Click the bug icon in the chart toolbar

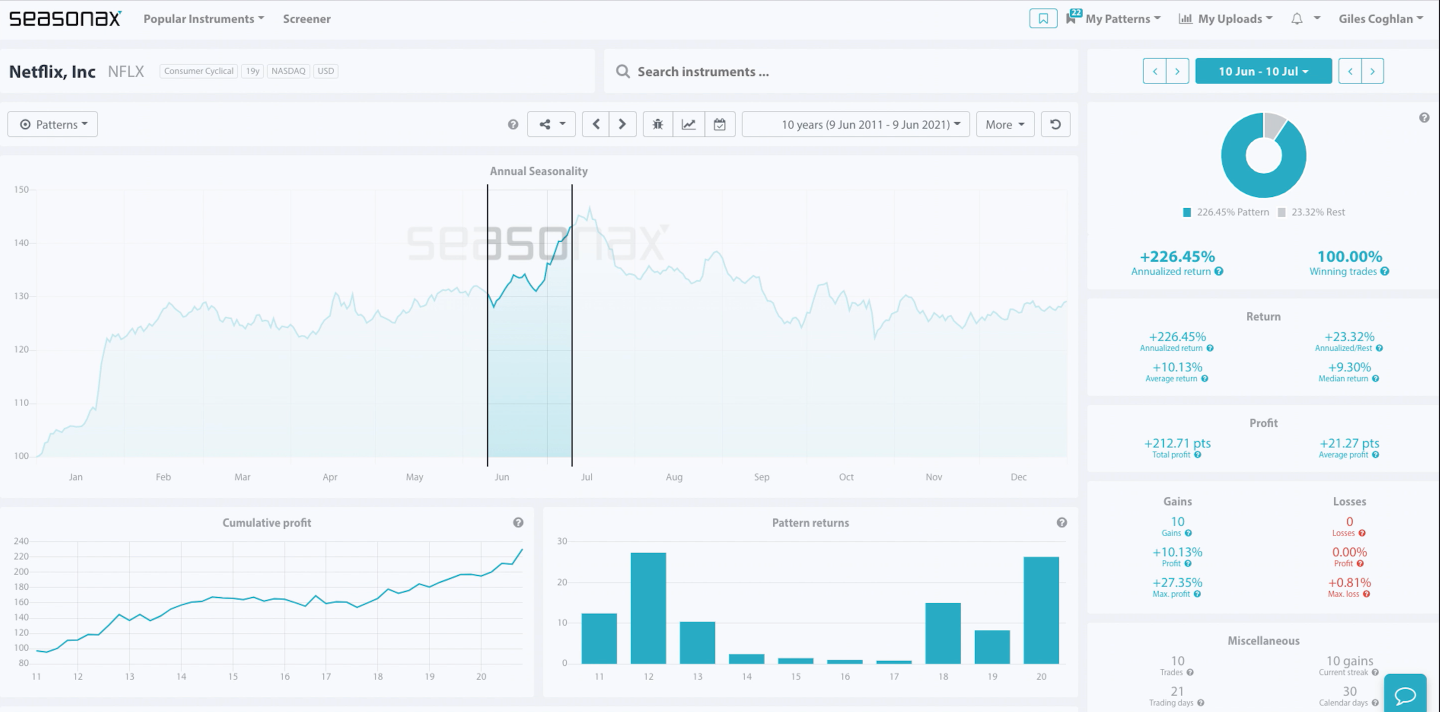(x=657, y=124)
